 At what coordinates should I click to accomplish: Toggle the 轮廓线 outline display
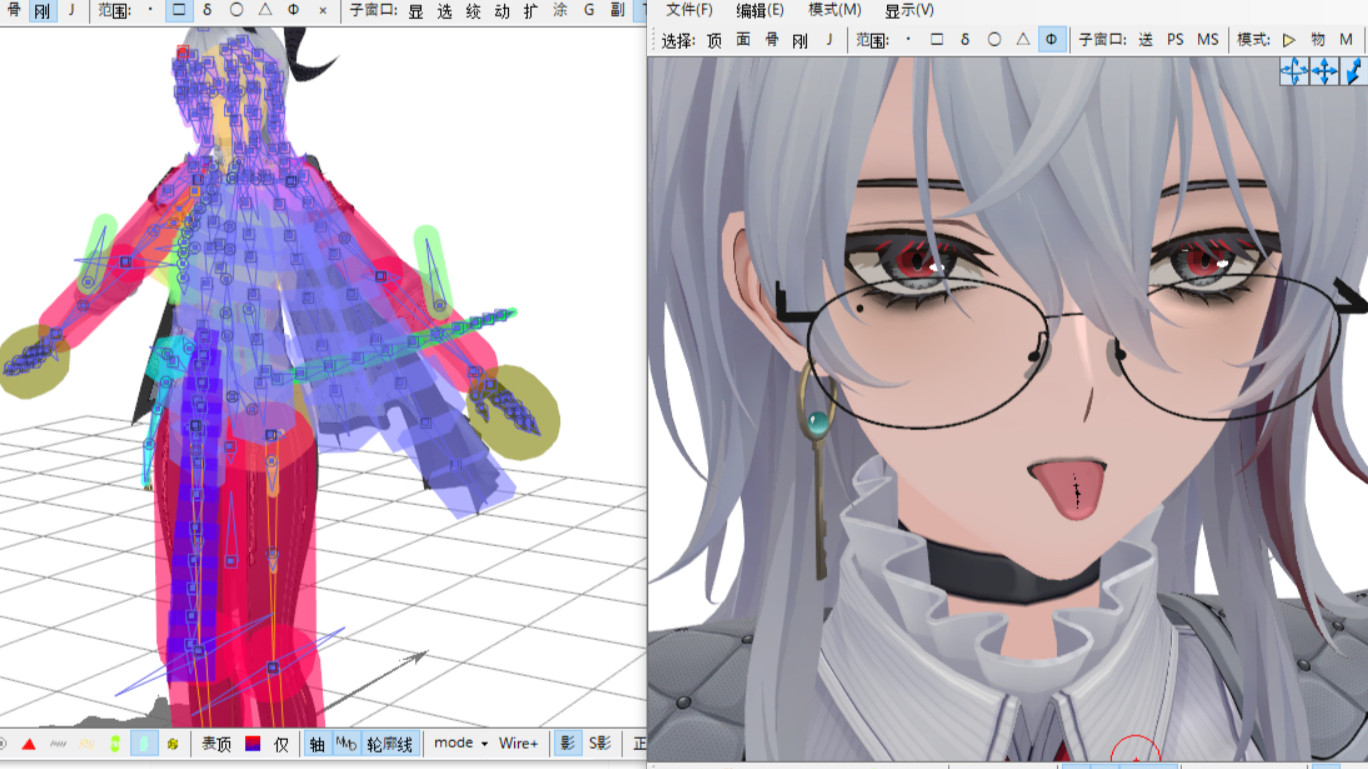(x=389, y=744)
